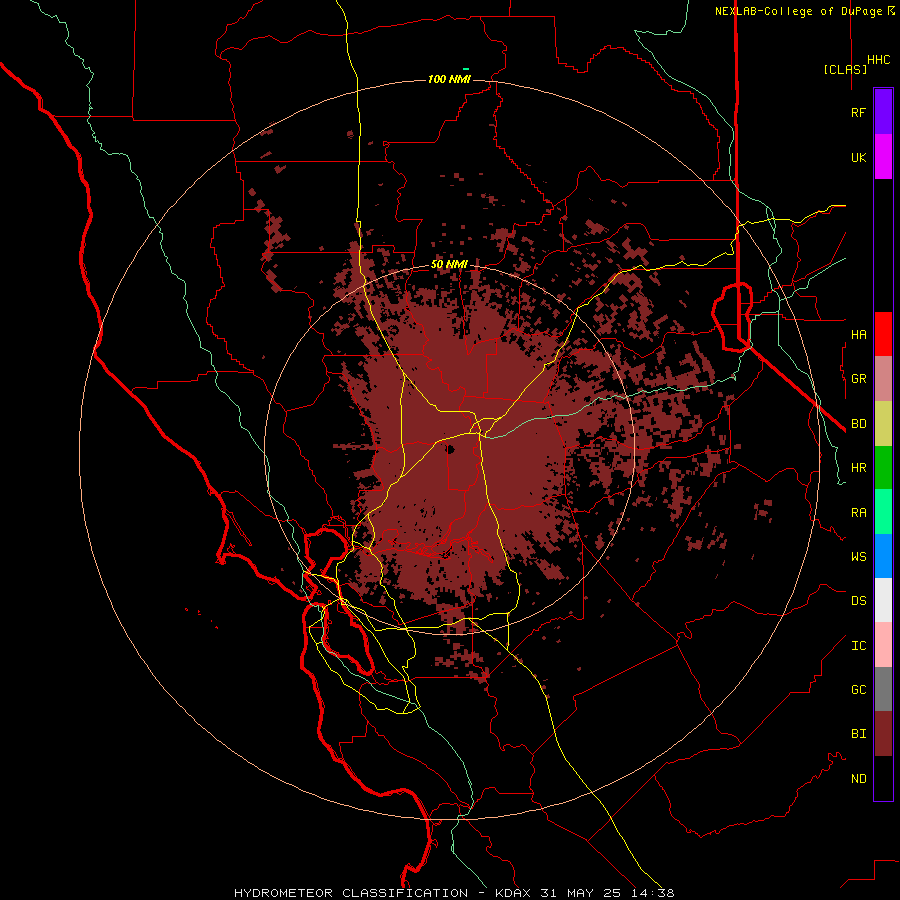The height and width of the screenshot is (900, 900).
Task: Click the HR green legend color block
Action: click(883, 468)
